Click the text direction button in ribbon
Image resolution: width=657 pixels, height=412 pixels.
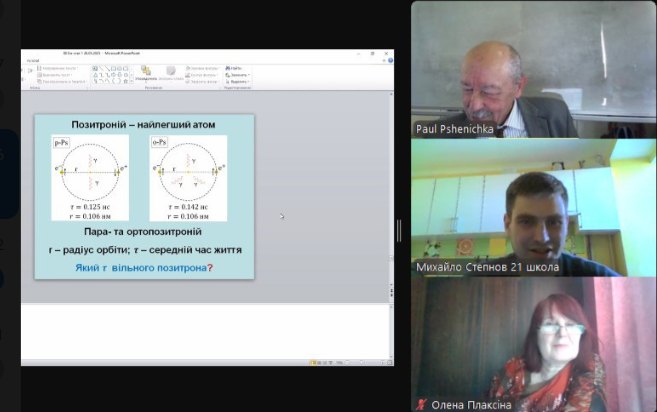(x=62, y=68)
